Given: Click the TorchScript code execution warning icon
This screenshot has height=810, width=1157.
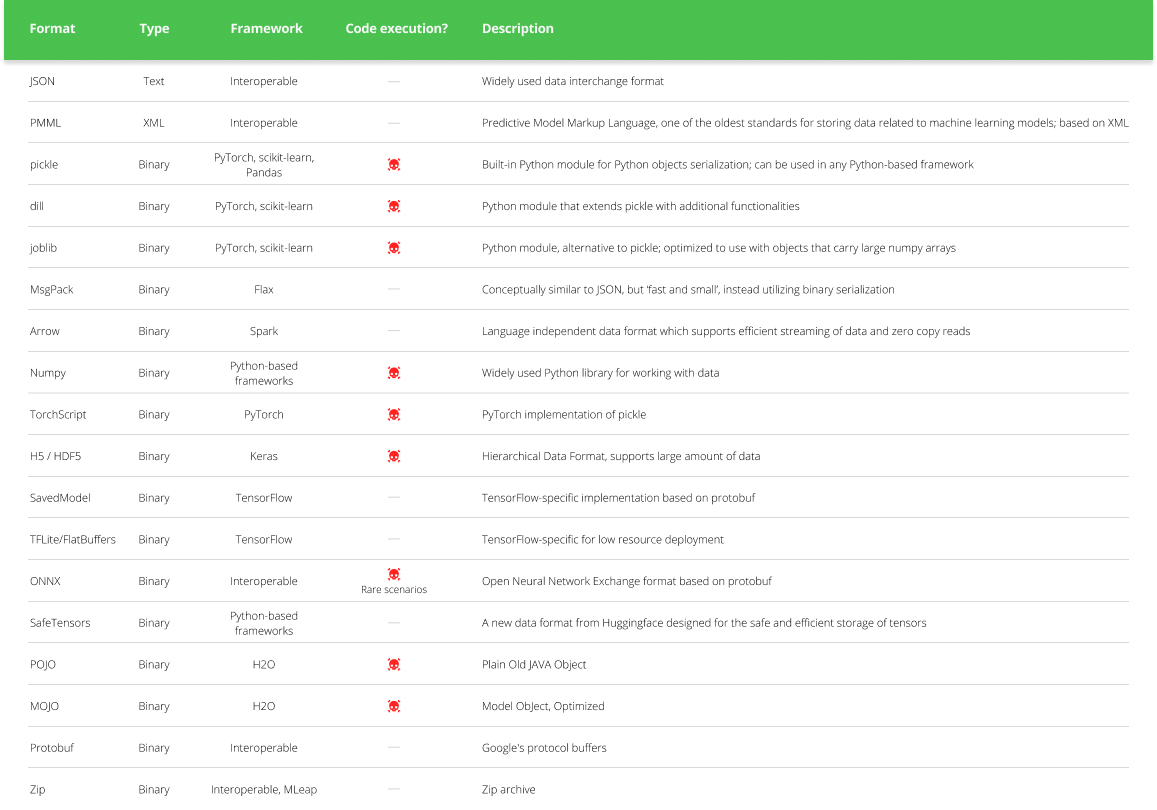Looking at the screenshot, I should 394,414.
